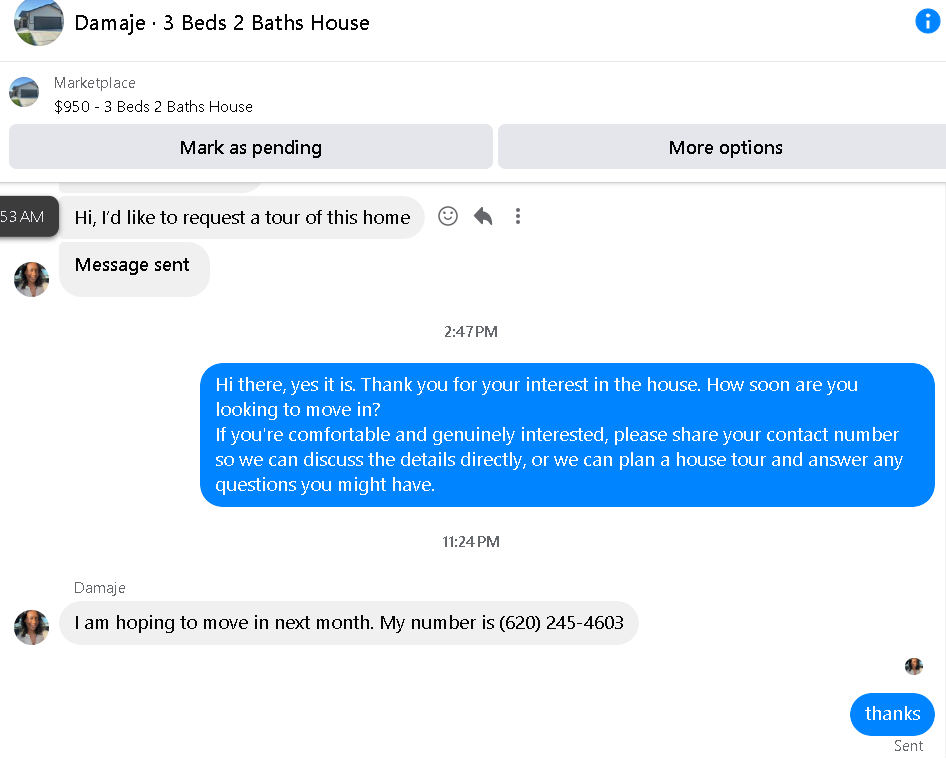Click Damaje's avatar beside Message sent
Image resolution: width=946 pixels, height=767 pixels.
(x=31, y=279)
